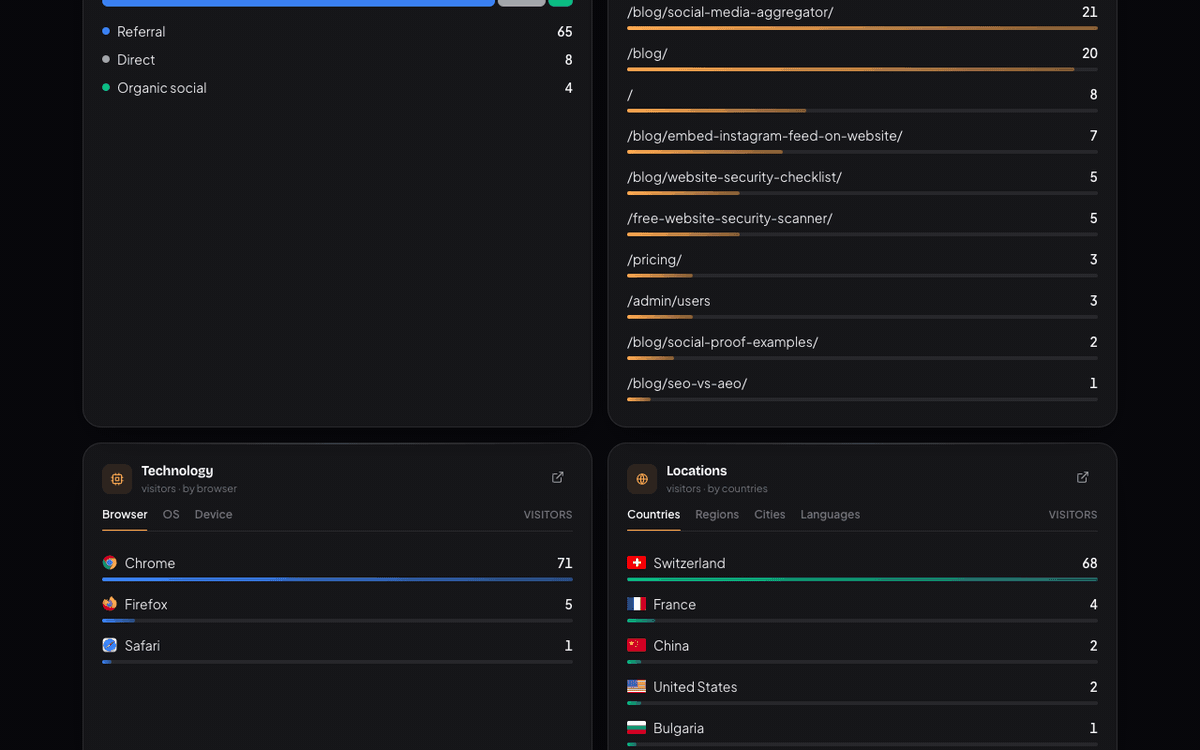
Task: Click the Locations panel title
Action: tap(697, 471)
